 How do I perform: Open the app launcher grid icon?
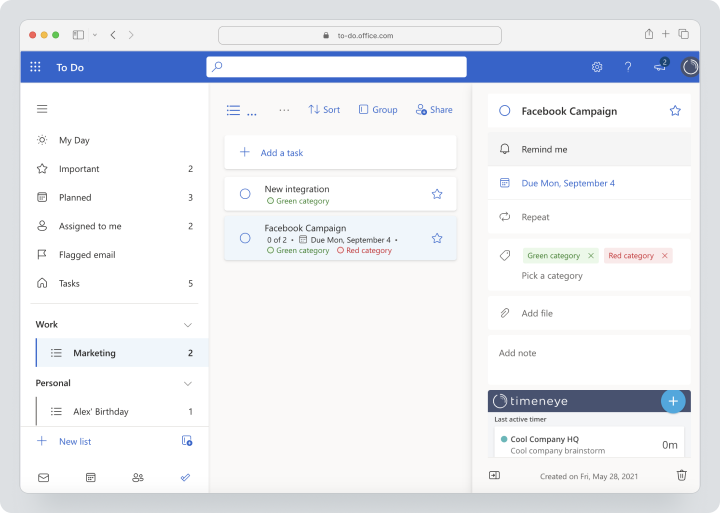pyautogui.click(x=35, y=67)
